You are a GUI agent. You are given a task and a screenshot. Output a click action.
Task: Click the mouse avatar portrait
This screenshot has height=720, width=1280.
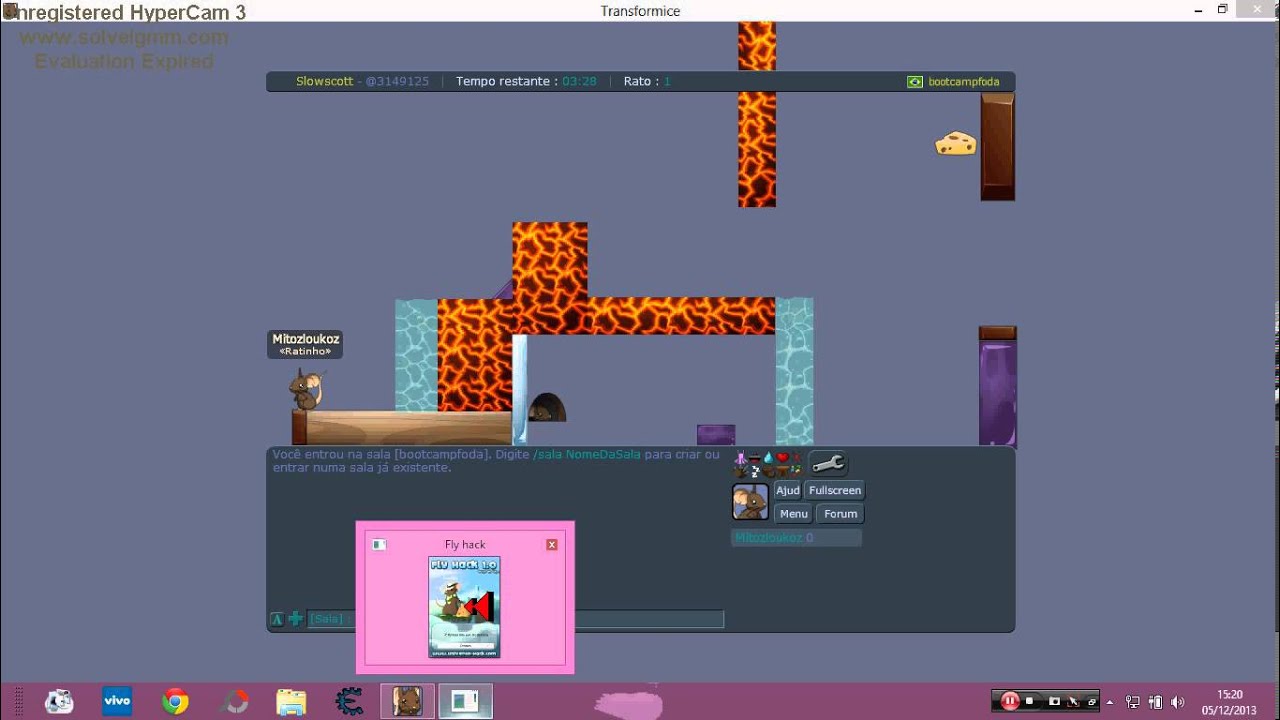coord(750,502)
